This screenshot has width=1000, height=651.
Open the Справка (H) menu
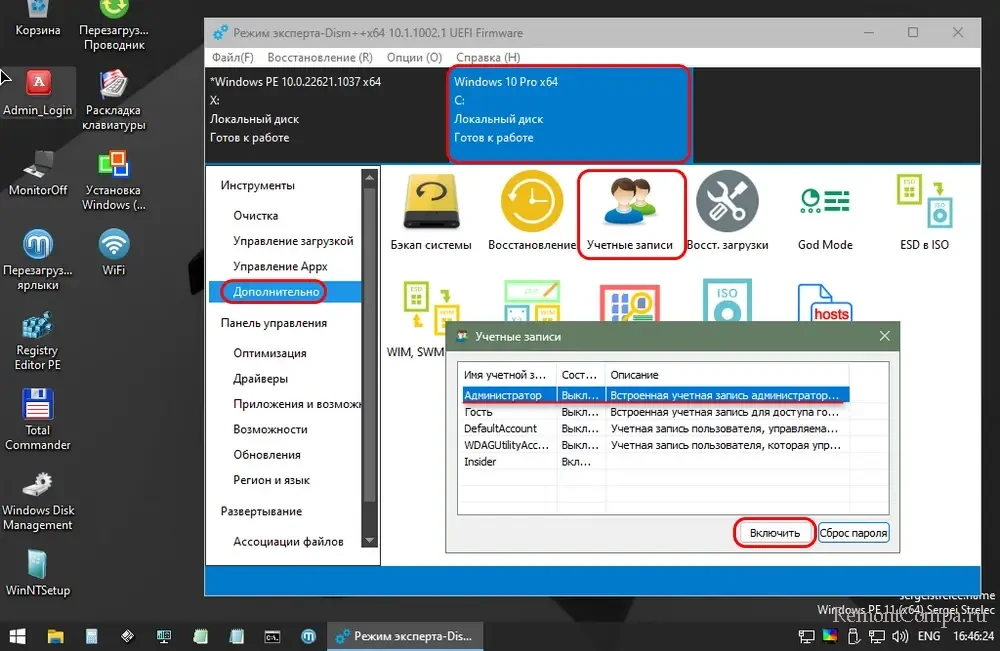click(x=488, y=57)
